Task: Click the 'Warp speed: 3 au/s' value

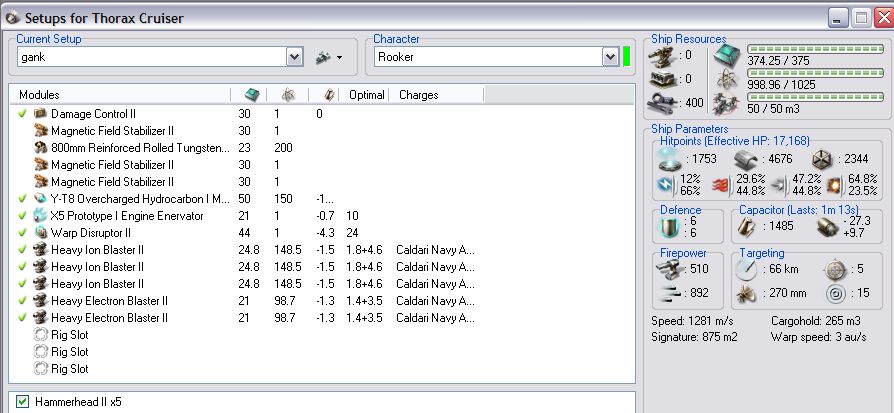Action: tap(818, 337)
